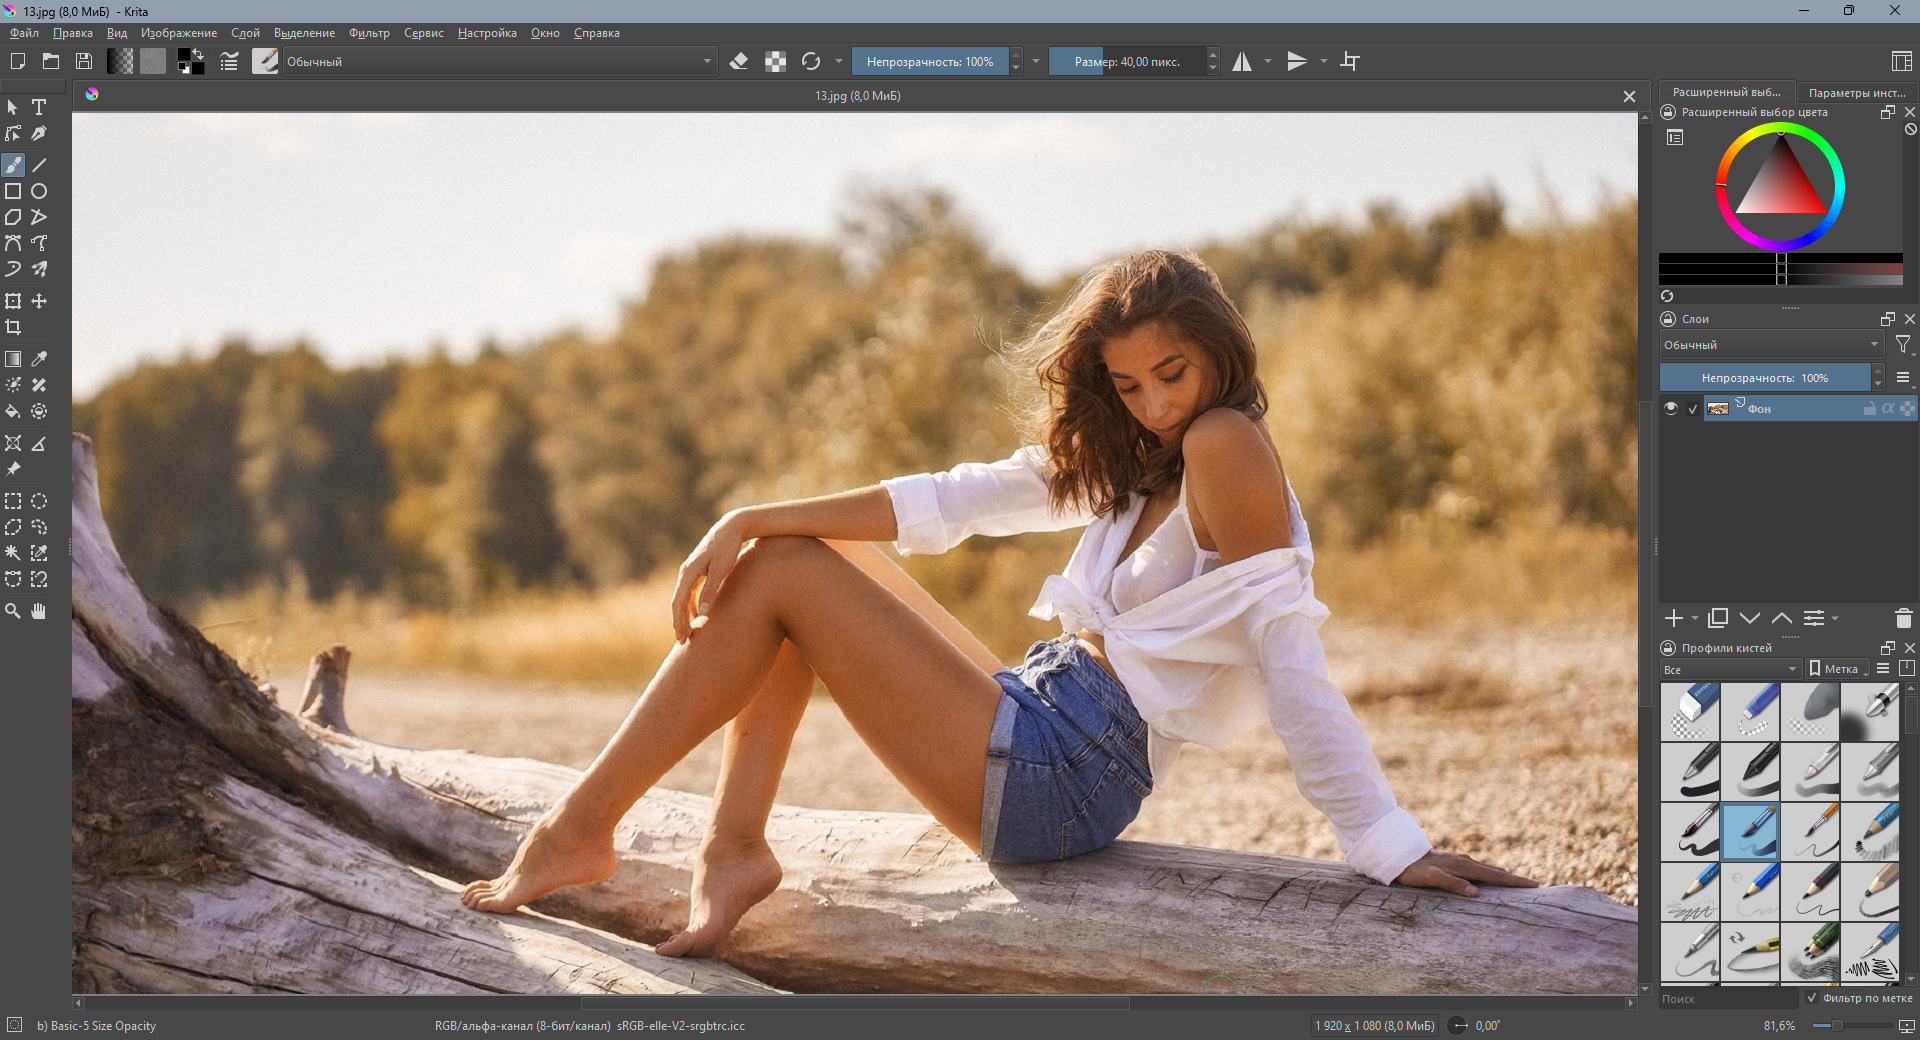
Task: Toggle eraser mode in the top toolbar
Action: (x=739, y=61)
